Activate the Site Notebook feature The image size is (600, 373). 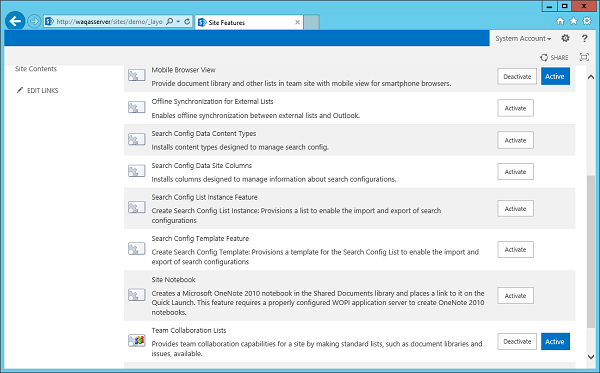515,296
